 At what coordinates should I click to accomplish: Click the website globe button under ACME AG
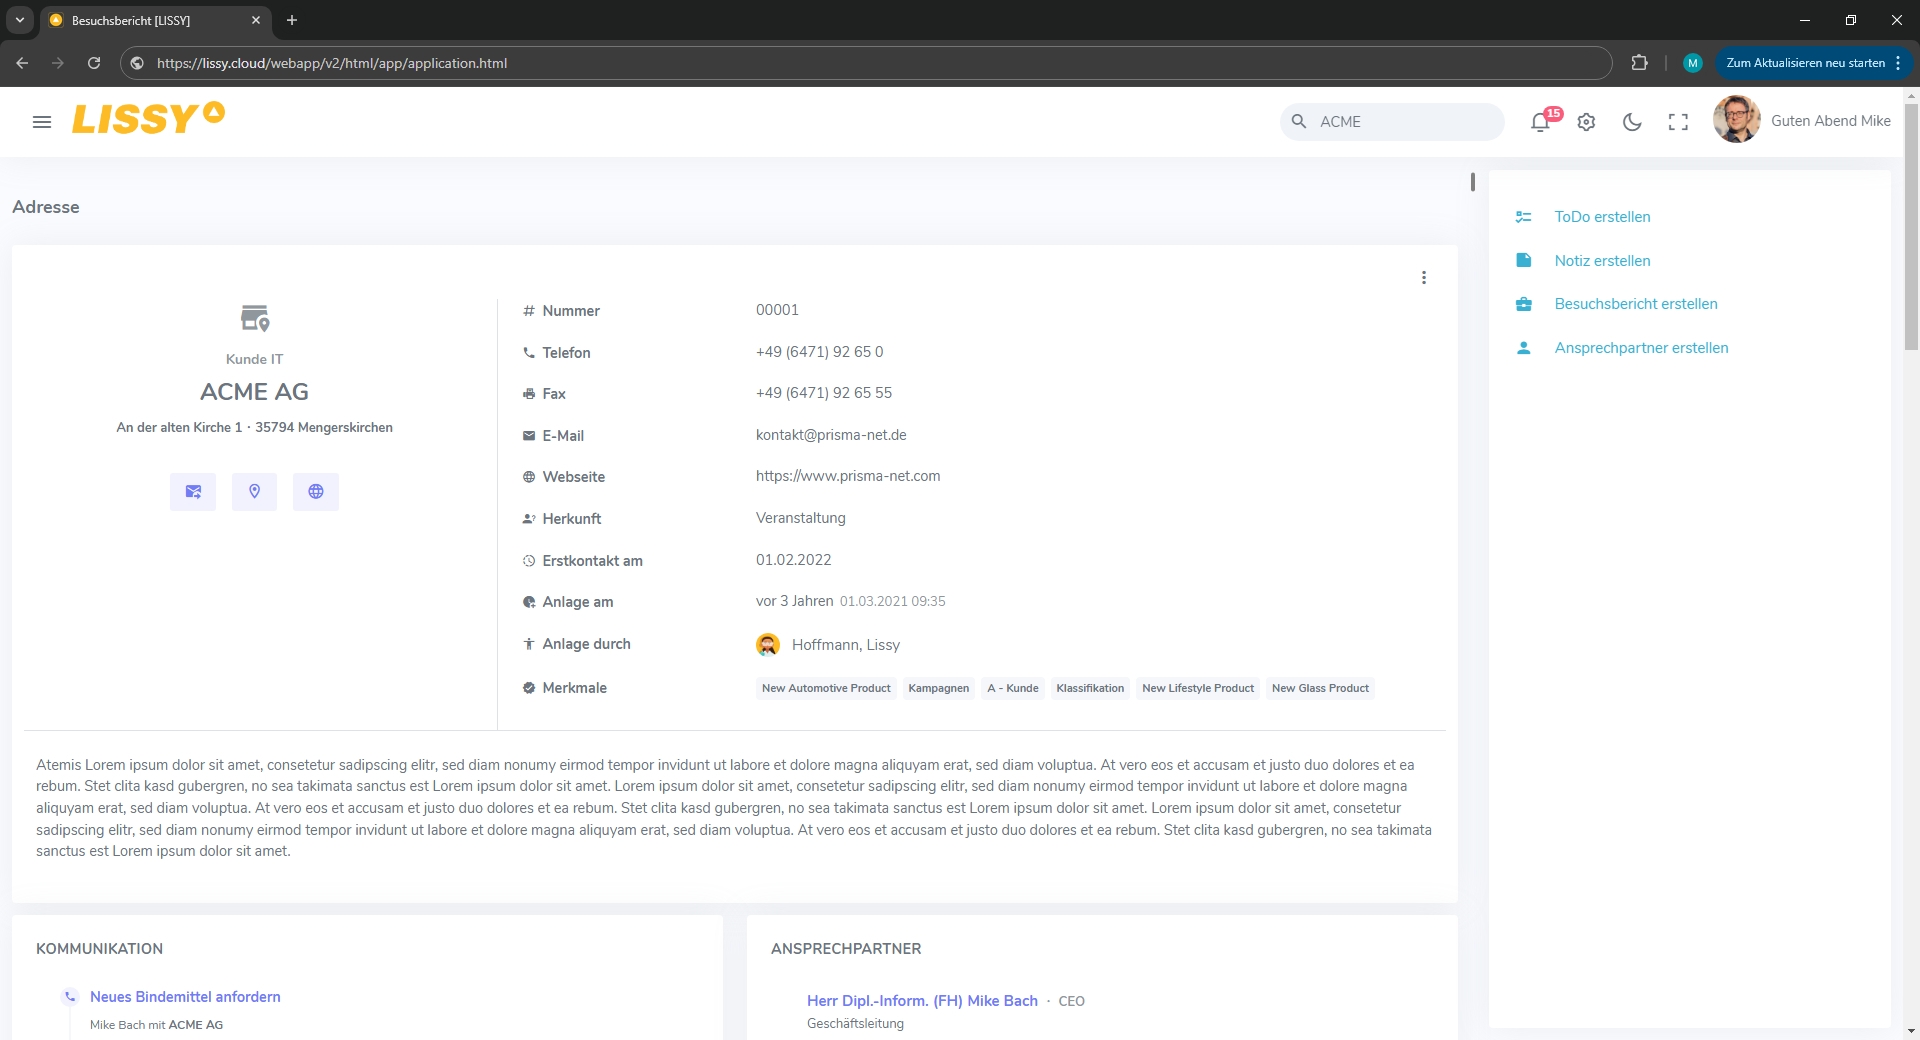(316, 492)
